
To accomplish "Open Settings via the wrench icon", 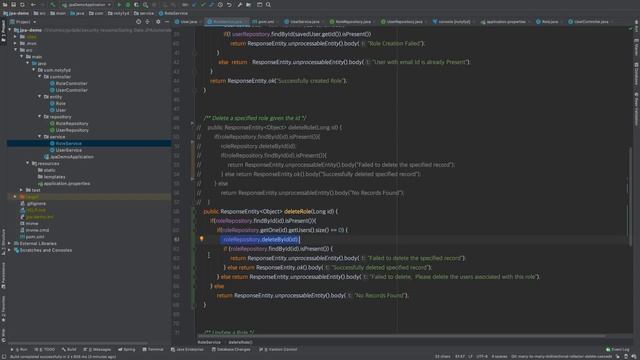I will pyautogui.click(x=240, y=5).
